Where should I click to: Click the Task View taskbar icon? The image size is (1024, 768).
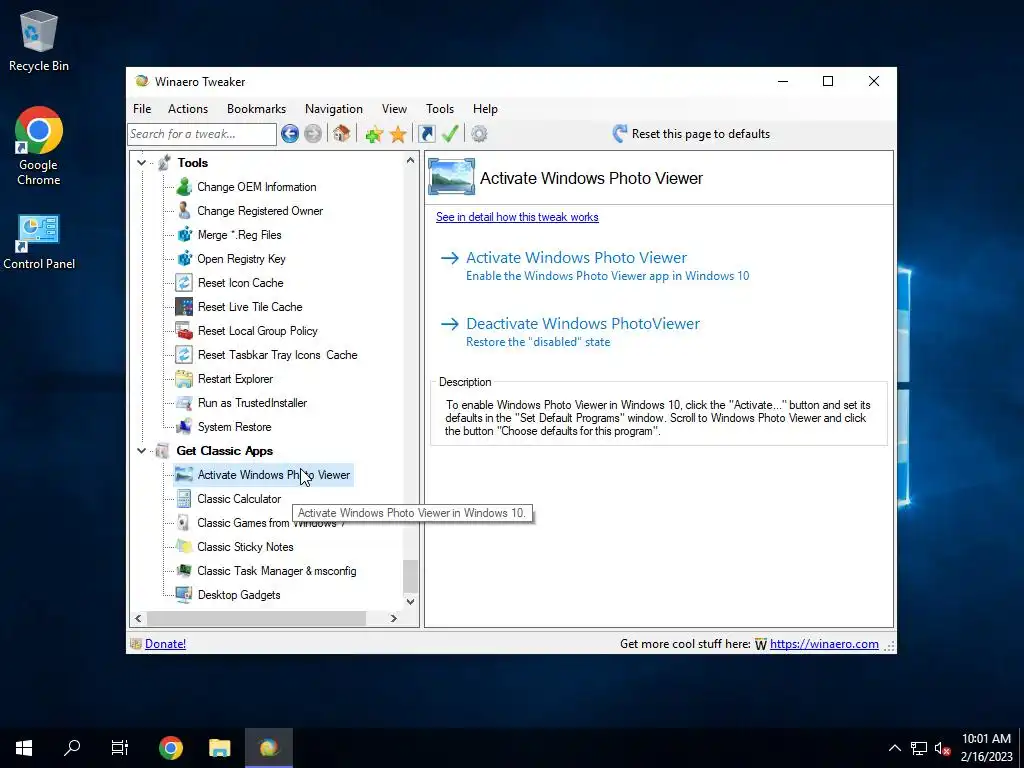pyautogui.click(x=120, y=748)
